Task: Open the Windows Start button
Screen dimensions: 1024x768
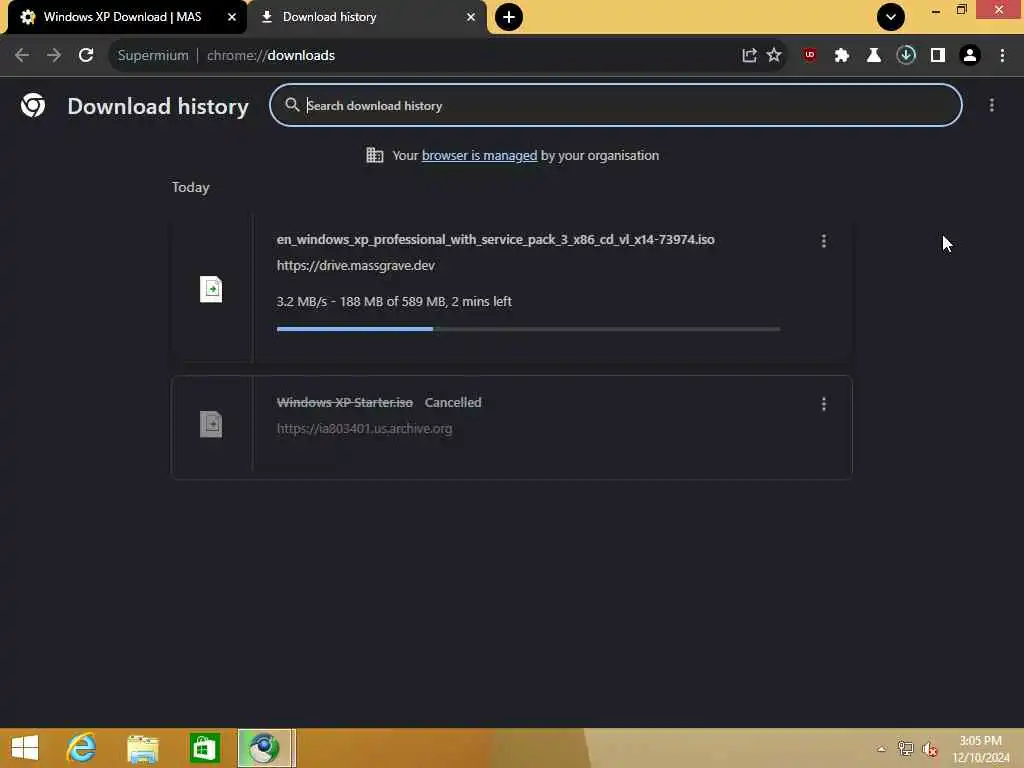Action: pos(25,748)
